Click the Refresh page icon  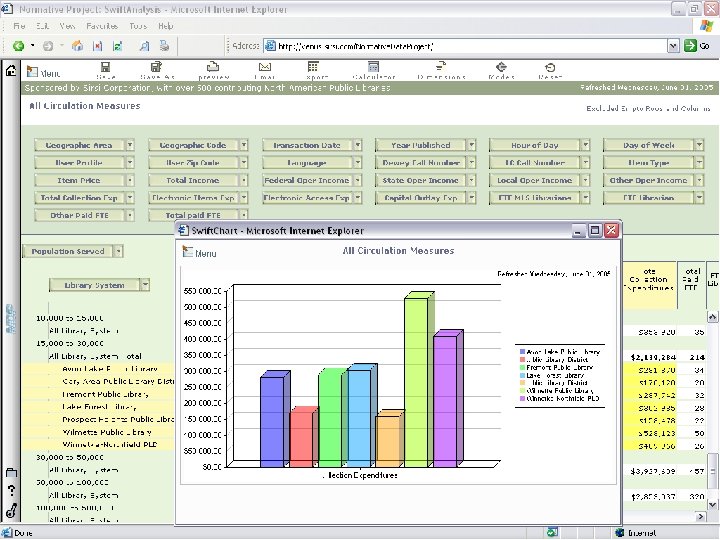click(x=118, y=46)
